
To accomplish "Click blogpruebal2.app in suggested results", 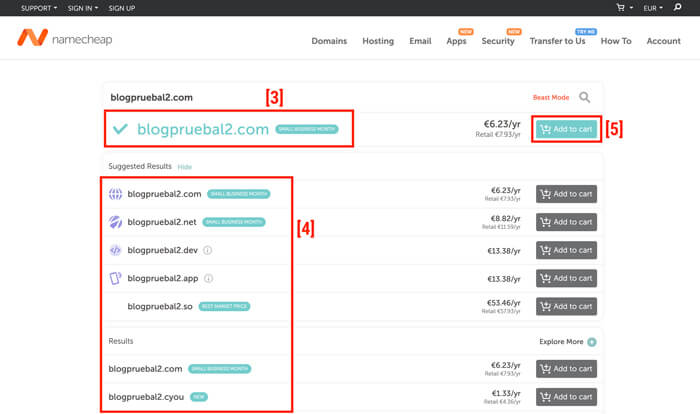I will [x=163, y=278].
